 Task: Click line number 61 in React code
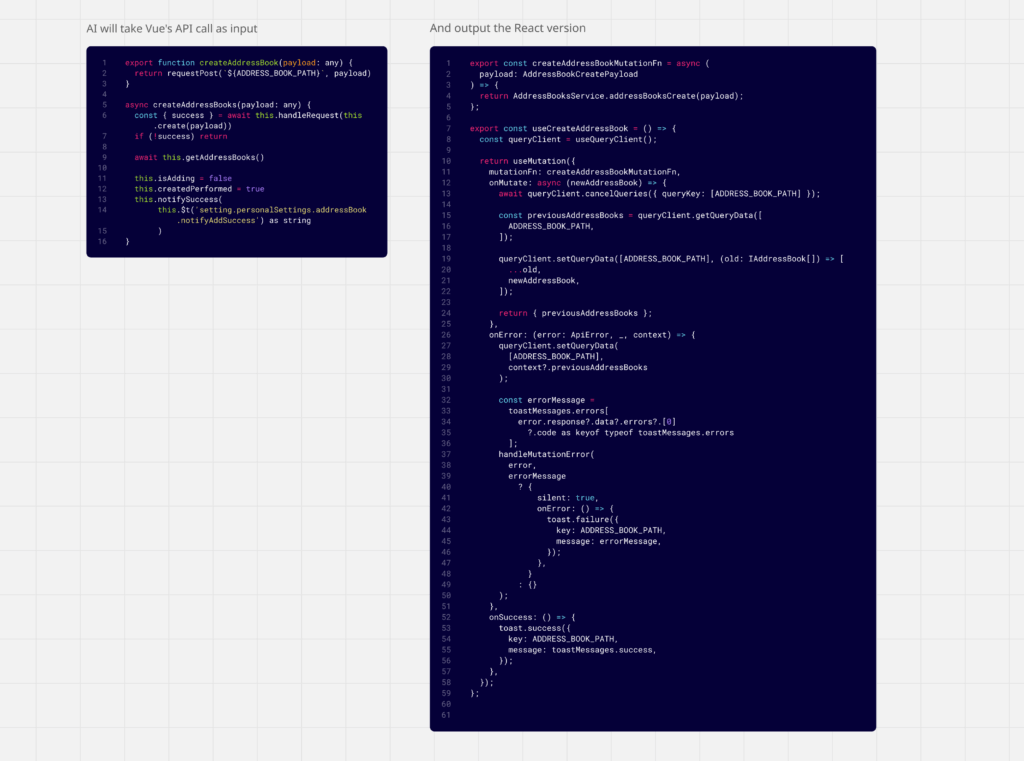[x=446, y=715]
